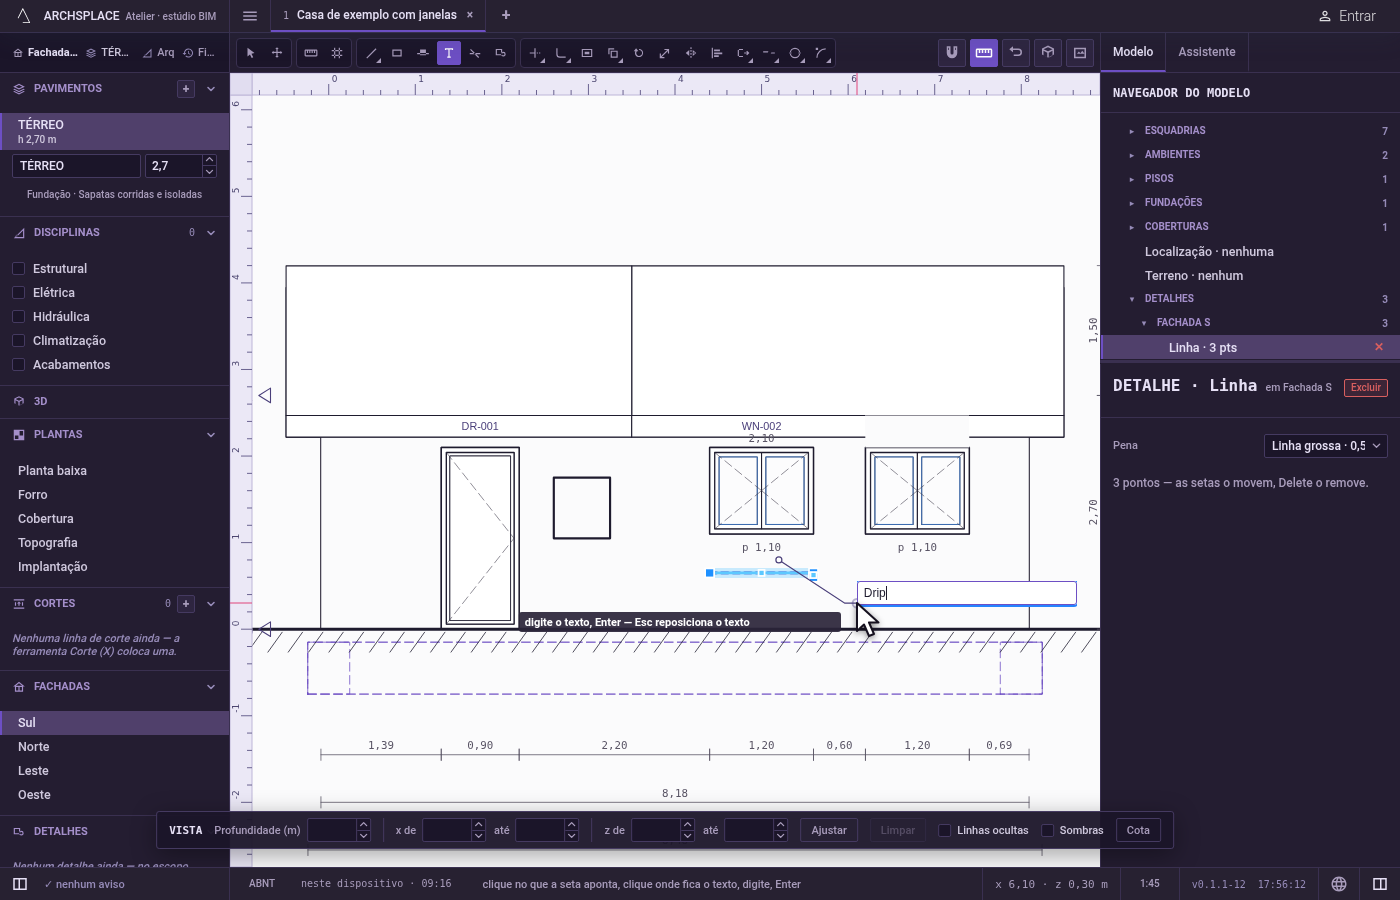Toggle the Linhas ocultas checkbox
1400x900 pixels.
click(x=944, y=830)
